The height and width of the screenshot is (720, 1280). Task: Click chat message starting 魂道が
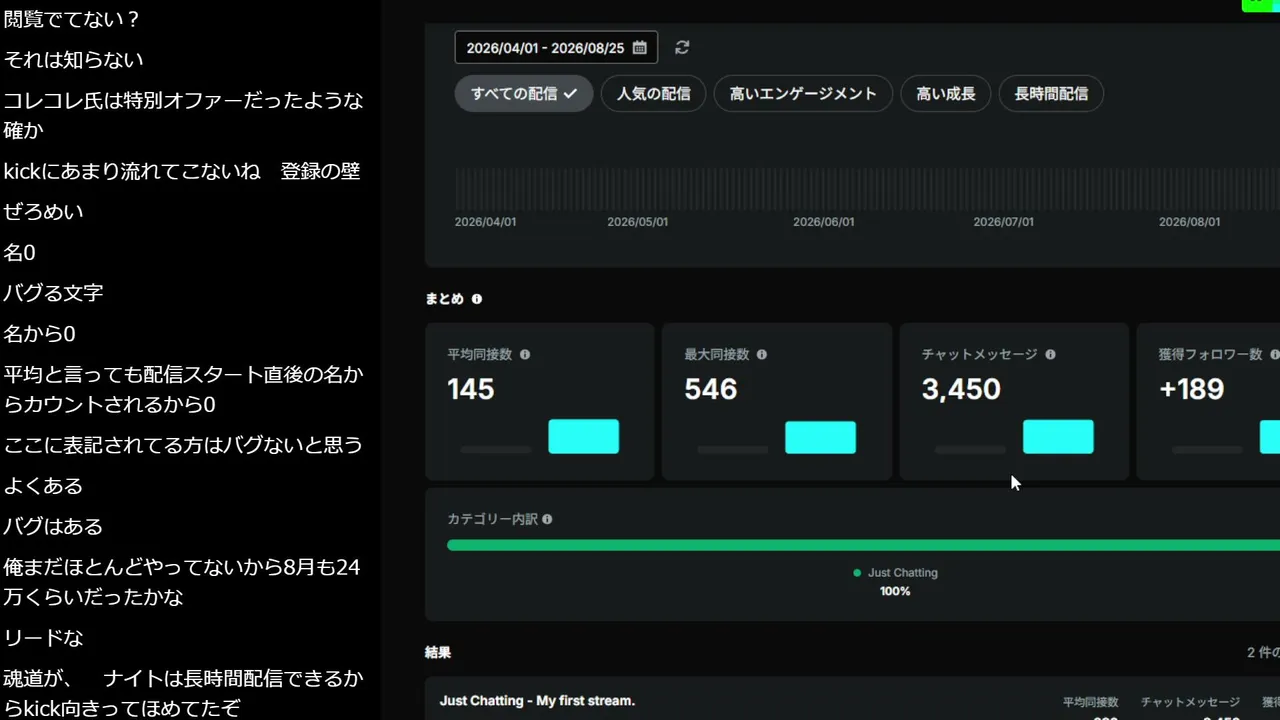tap(184, 694)
